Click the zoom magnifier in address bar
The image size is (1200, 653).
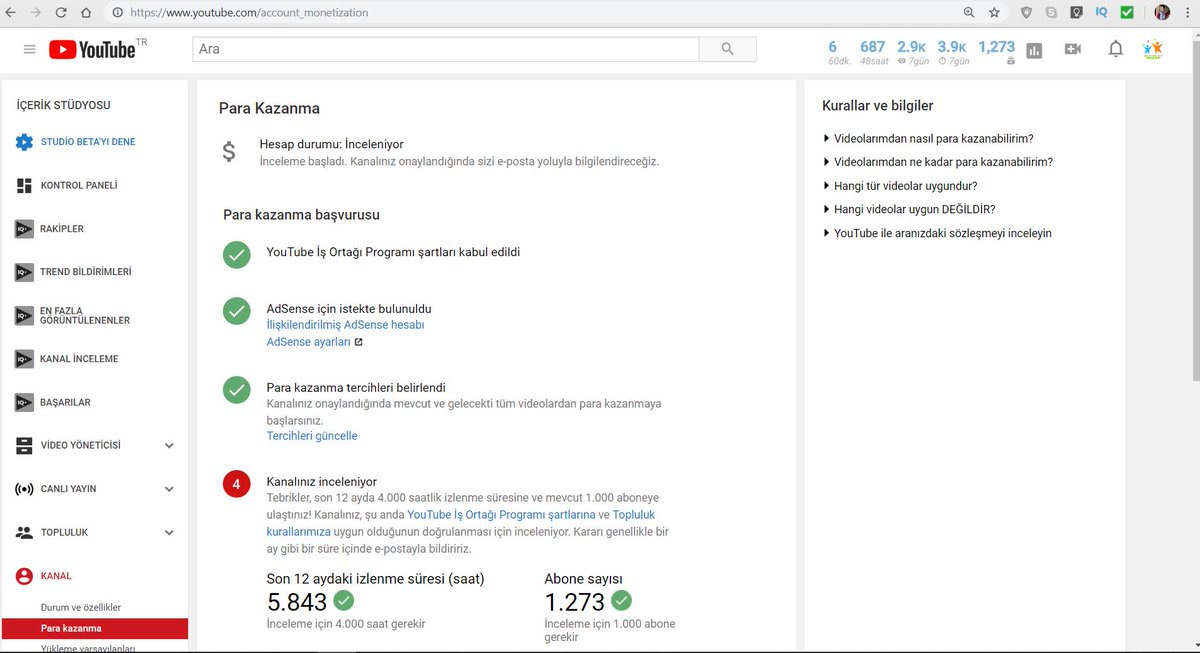[x=968, y=13]
